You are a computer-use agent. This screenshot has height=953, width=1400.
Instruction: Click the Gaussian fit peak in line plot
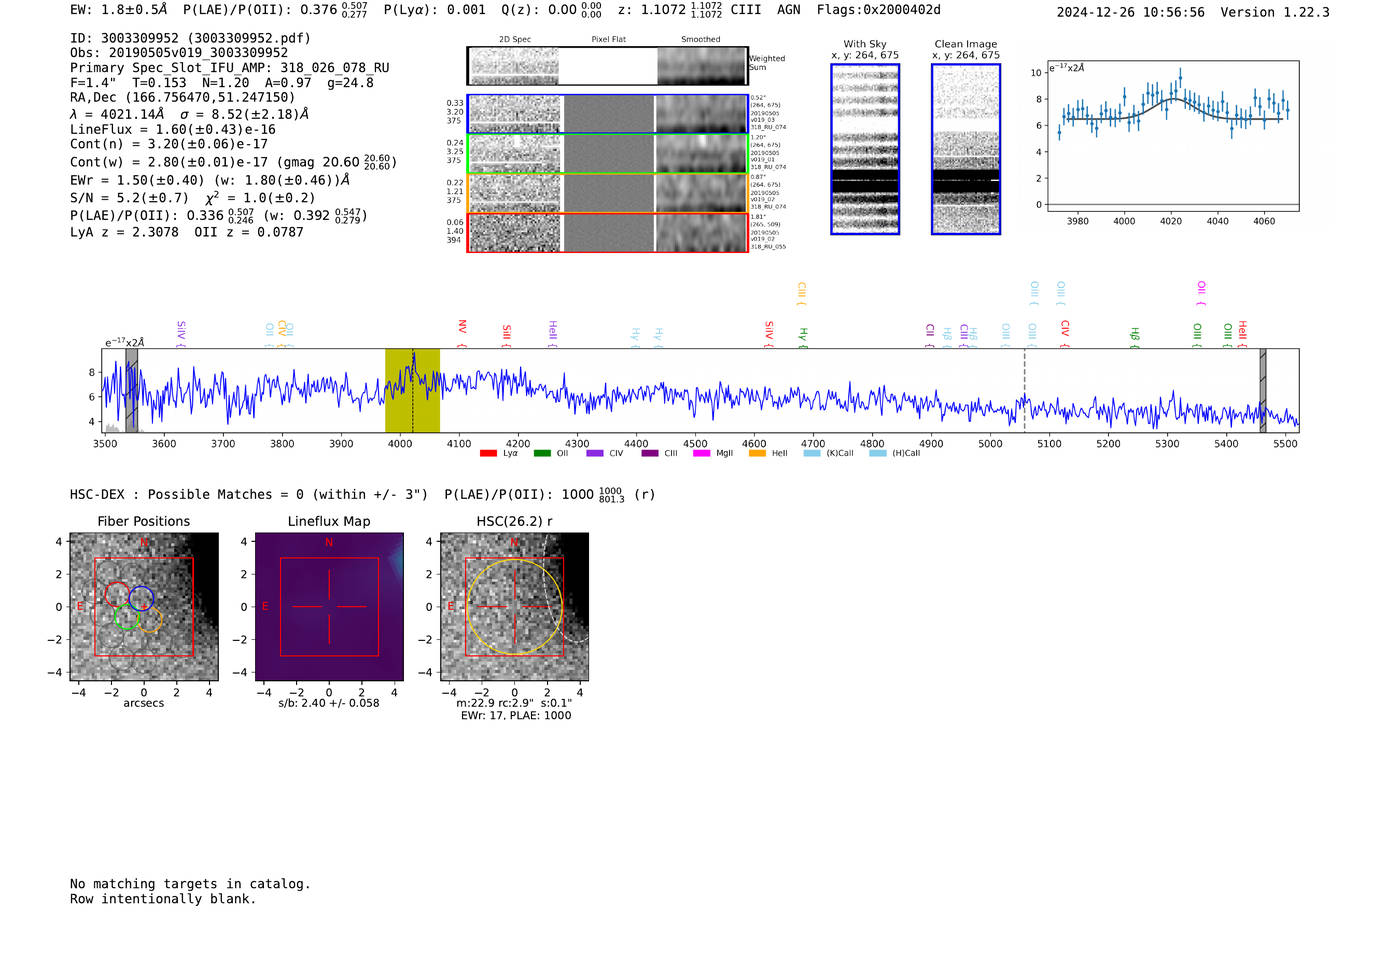click(x=1174, y=99)
